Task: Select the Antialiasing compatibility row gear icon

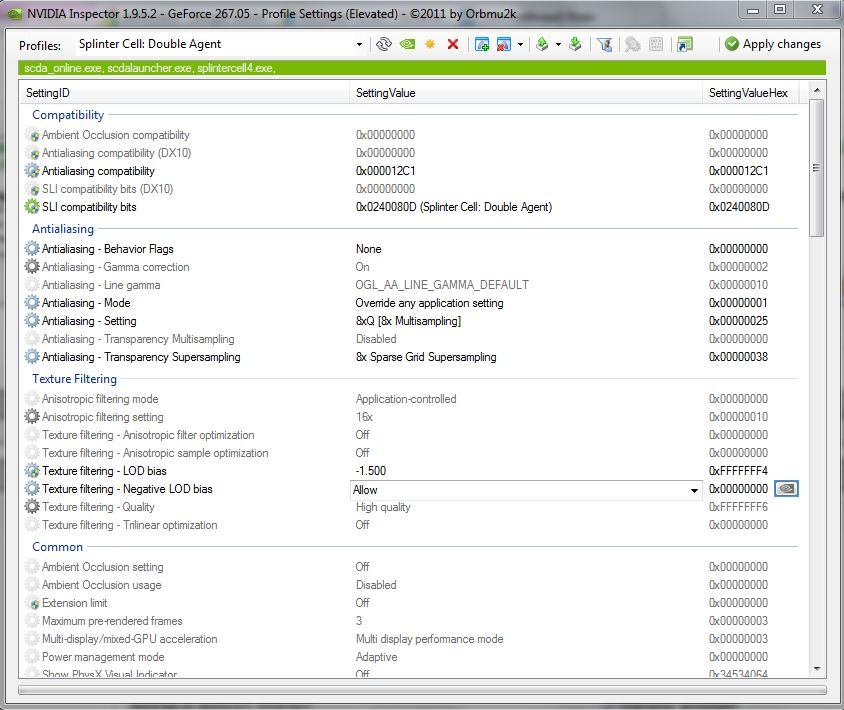Action: (x=32, y=171)
